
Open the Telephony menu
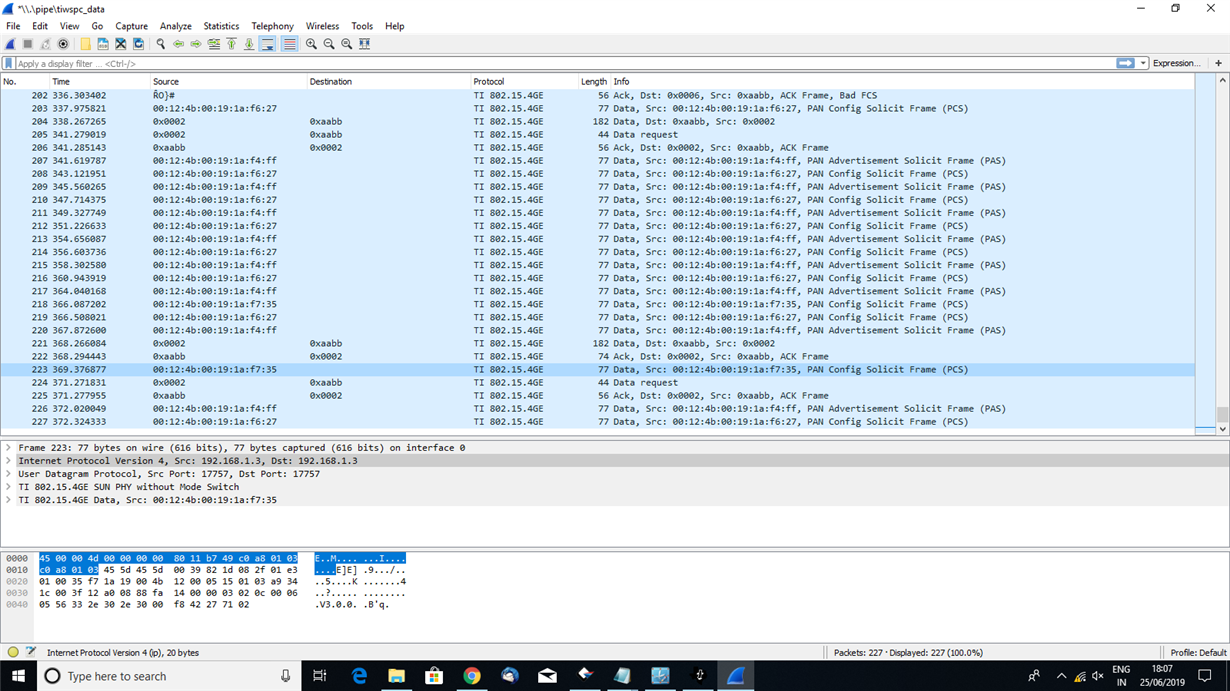[x=272, y=26]
